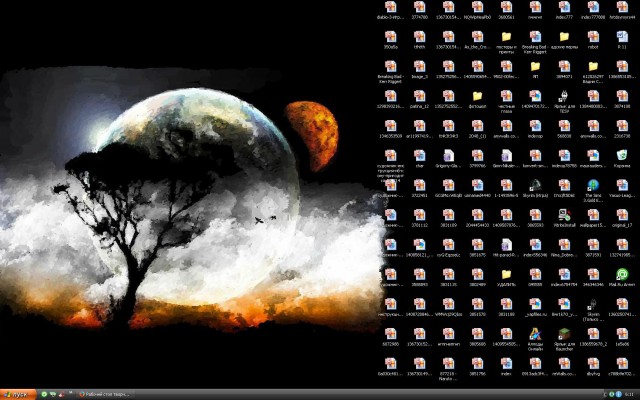Select the index556346 file icon
The height and width of the screenshot is (400, 640).
tap(535, 244)
